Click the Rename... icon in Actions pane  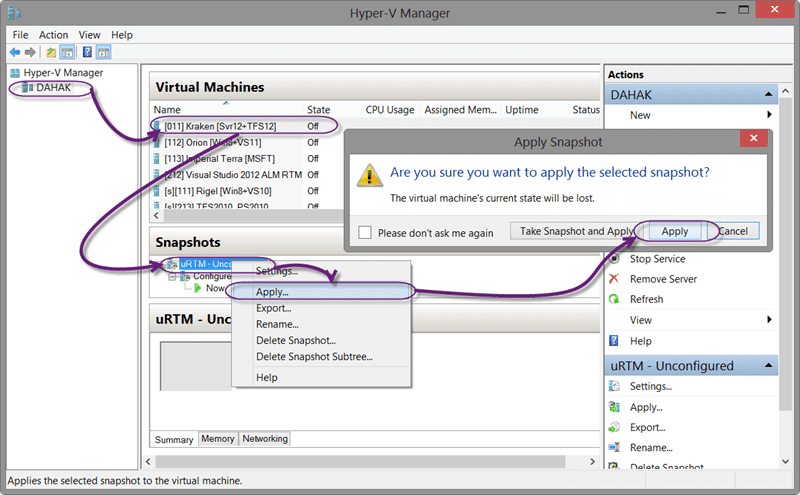tap(614, 448)
